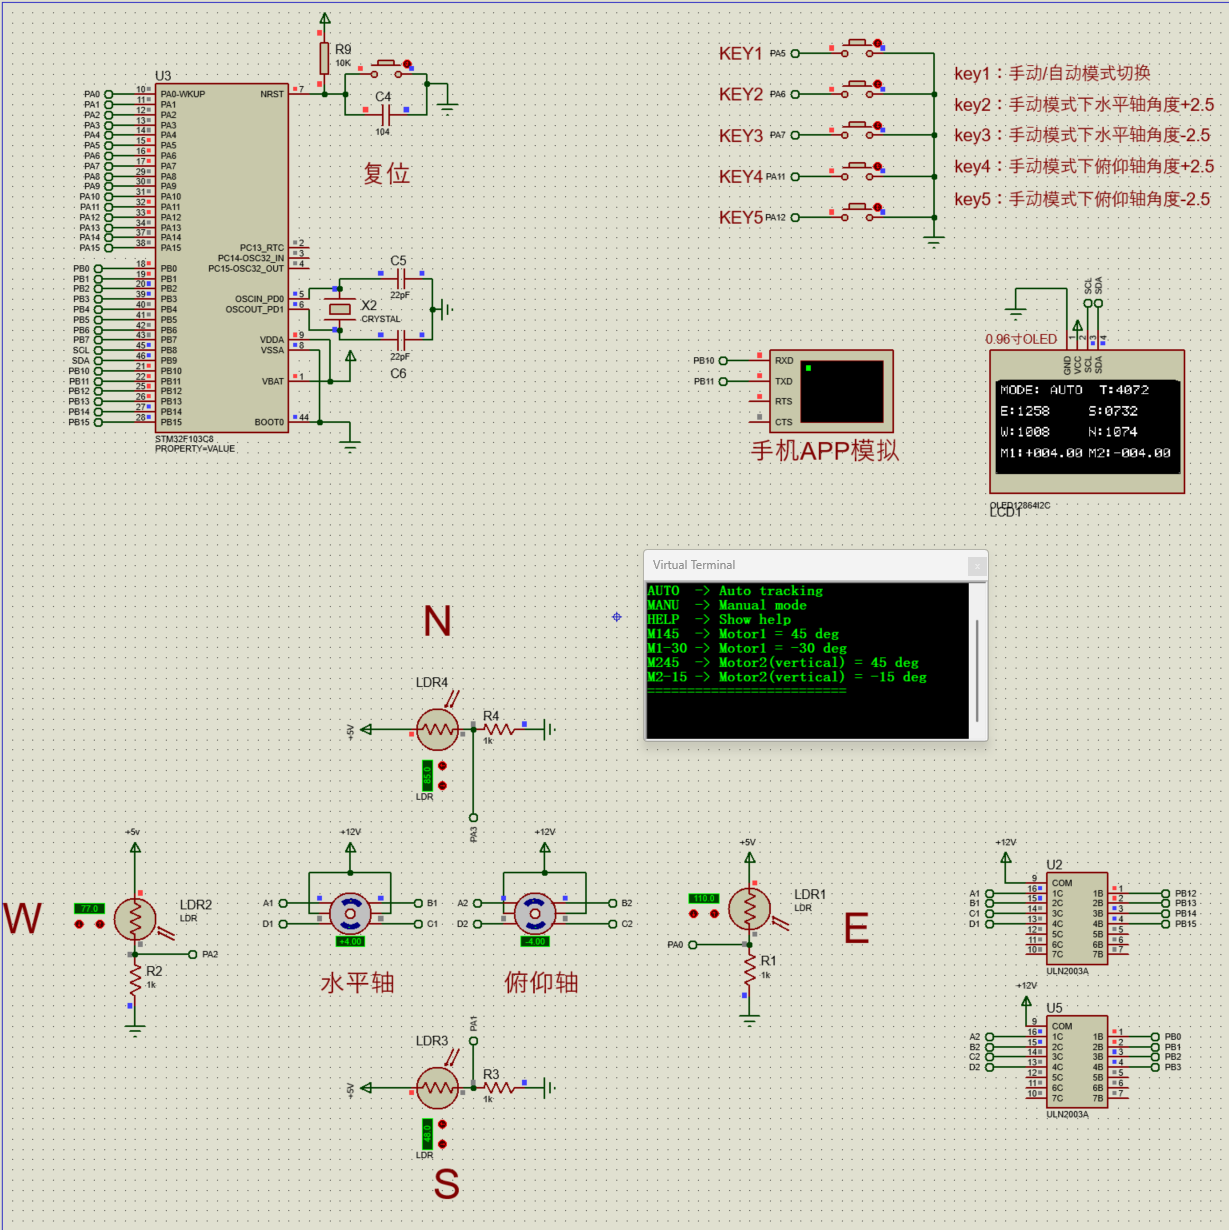Select the LDR1 photoresistor near E
Screen dimensions: 1229x1230
click(749, 909)
